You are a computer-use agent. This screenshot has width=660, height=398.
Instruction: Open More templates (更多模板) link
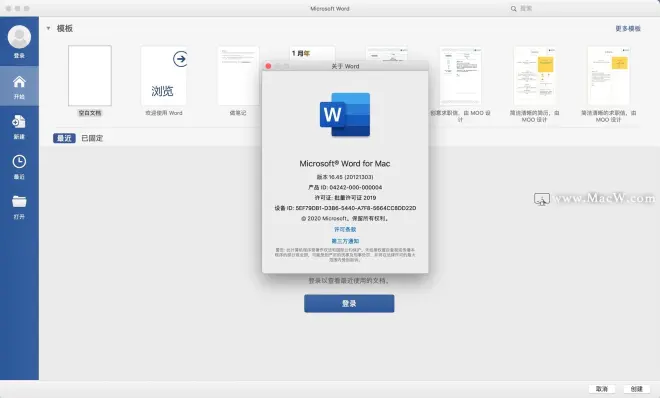tap(628, 29)
